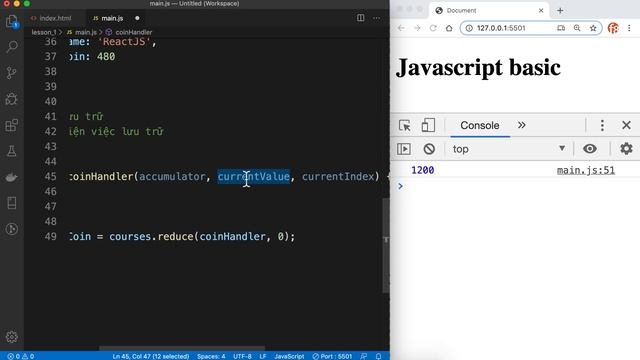Click lesson_1 in the breadcrumb
This screenshot has height=360, width=640.
pyautogui.click(x=44, y=32)
